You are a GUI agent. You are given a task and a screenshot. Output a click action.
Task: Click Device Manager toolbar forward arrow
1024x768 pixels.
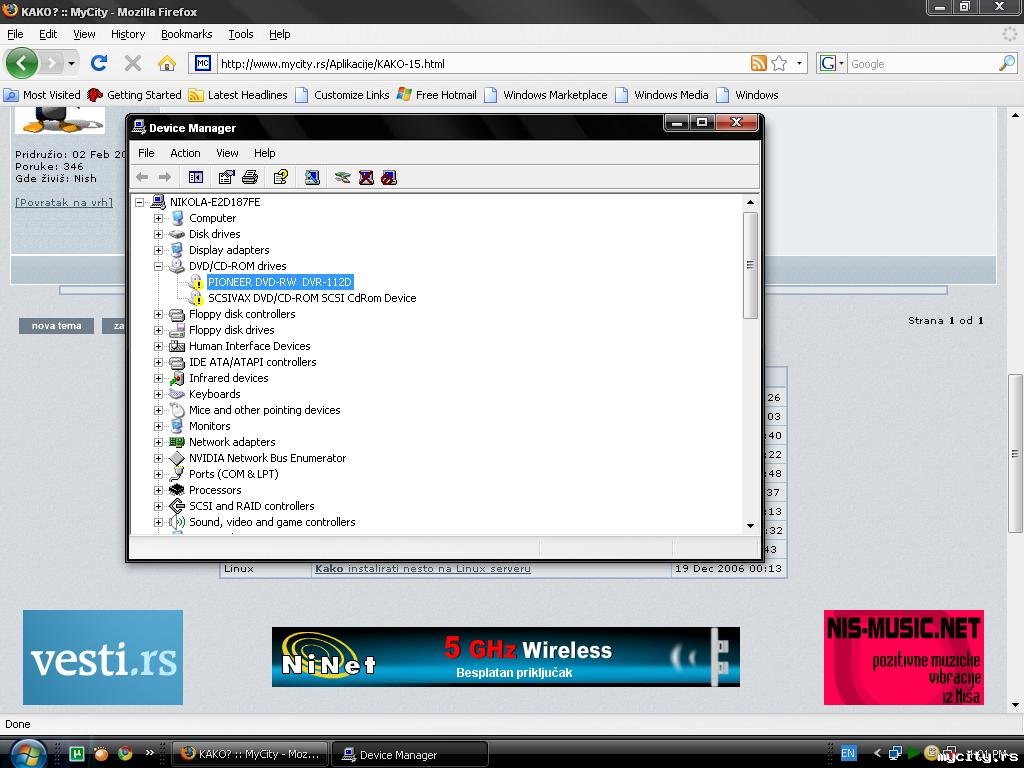165,177
